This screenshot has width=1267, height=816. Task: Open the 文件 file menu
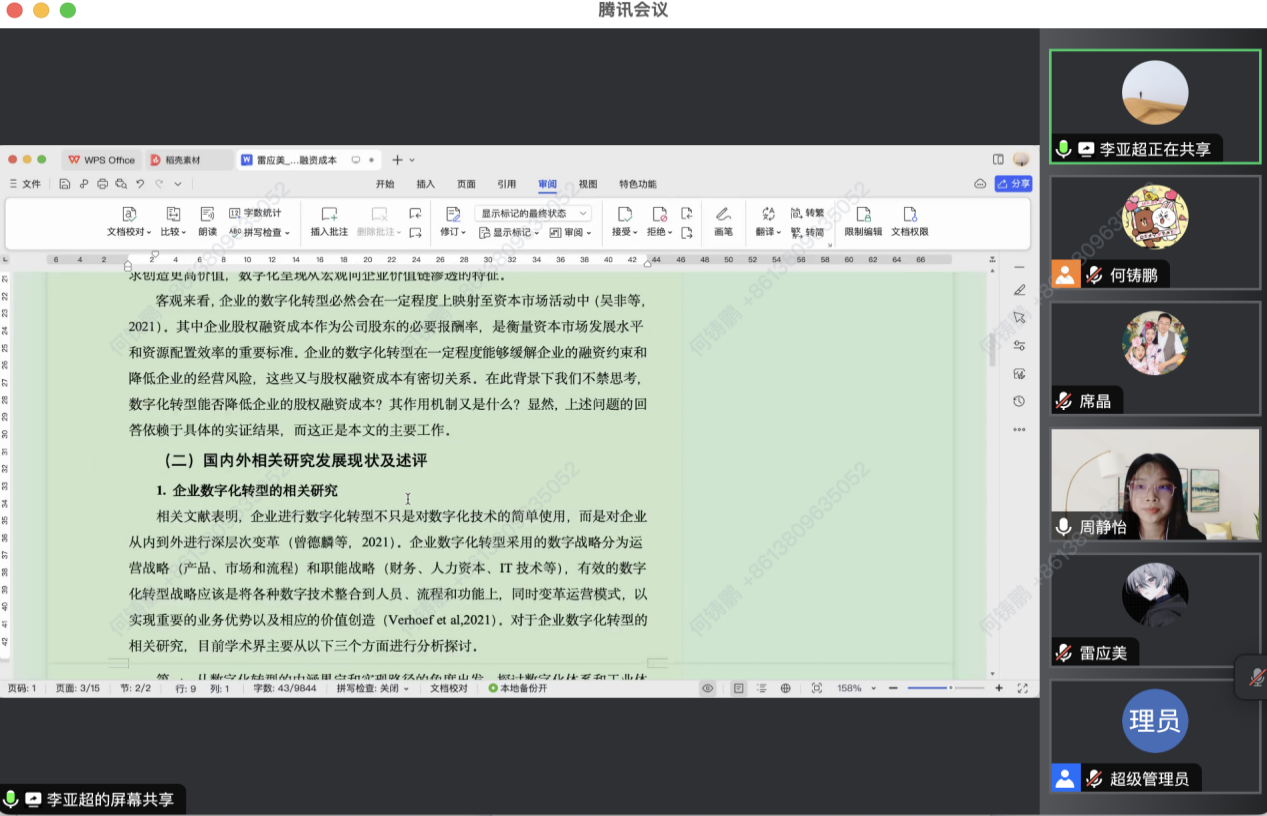[26, 184]
